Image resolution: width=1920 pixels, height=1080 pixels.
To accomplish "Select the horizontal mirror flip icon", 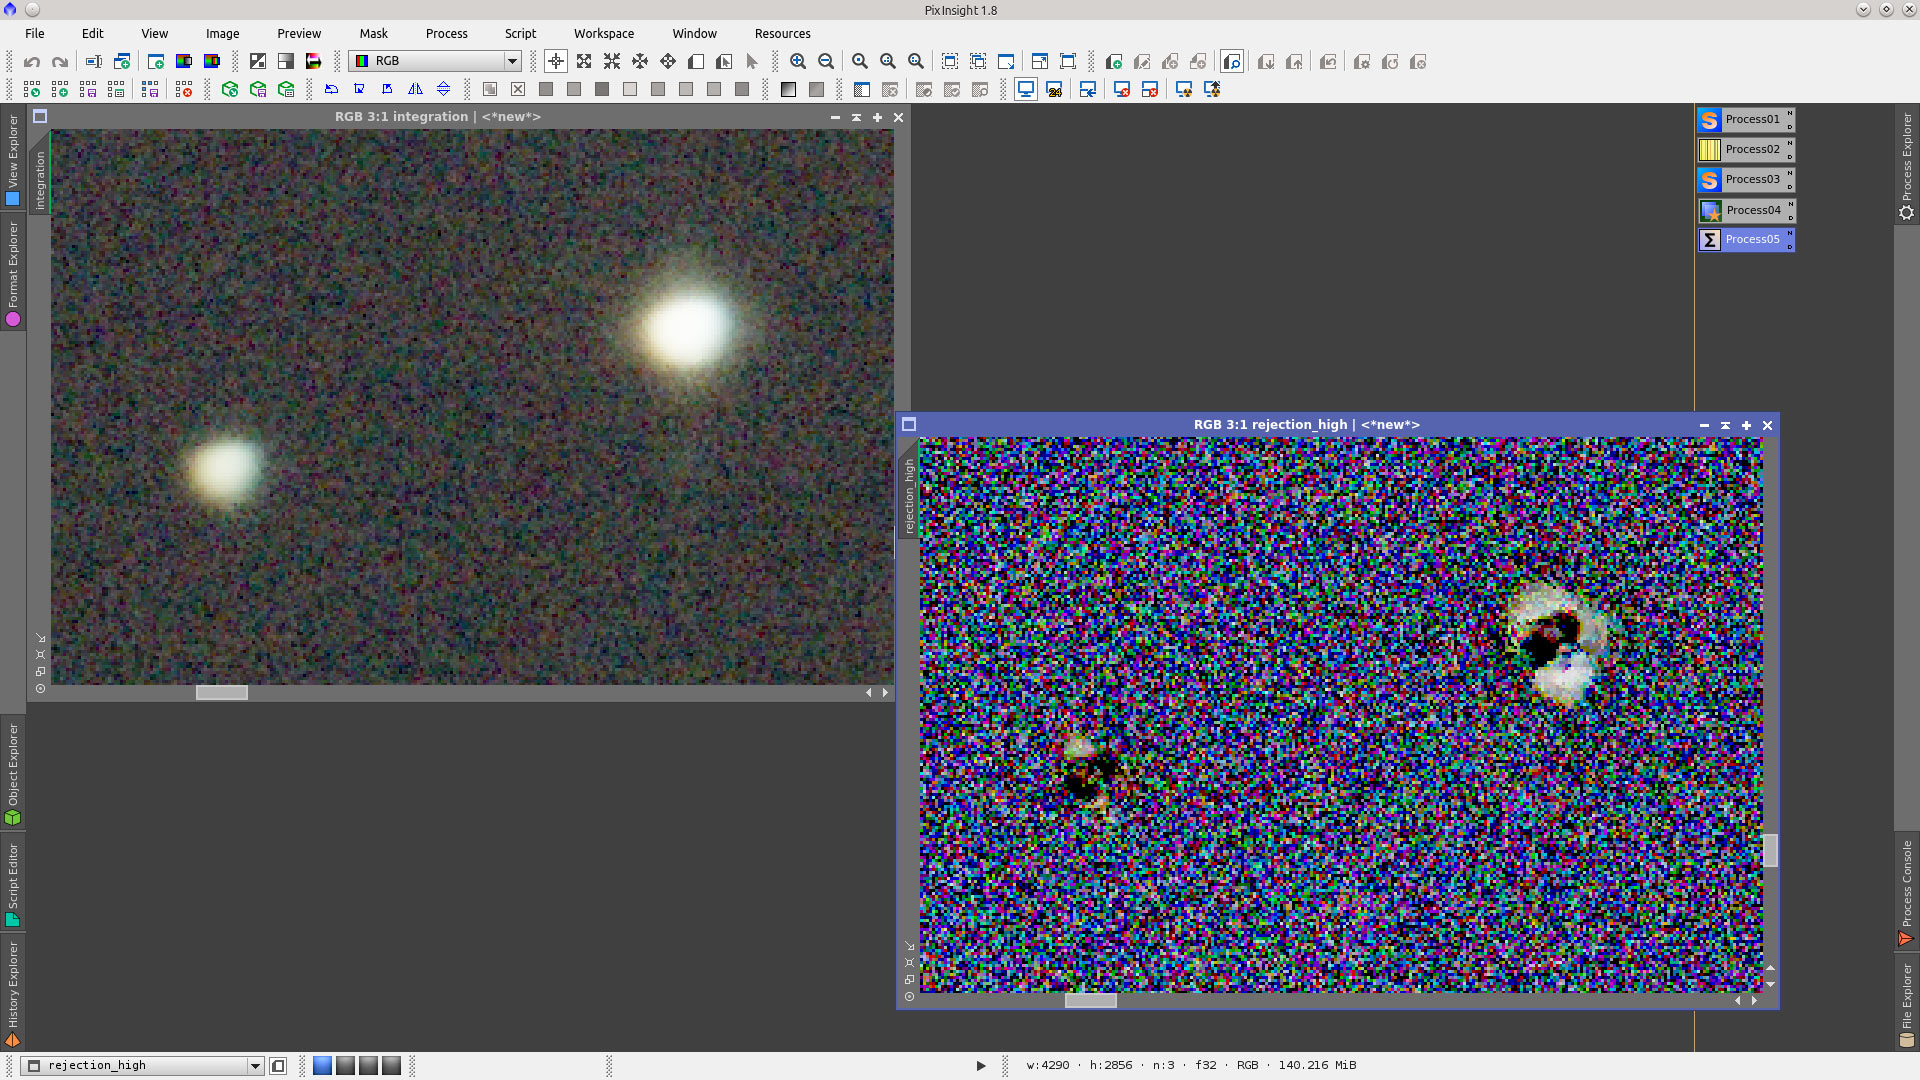I will point(415,90).
